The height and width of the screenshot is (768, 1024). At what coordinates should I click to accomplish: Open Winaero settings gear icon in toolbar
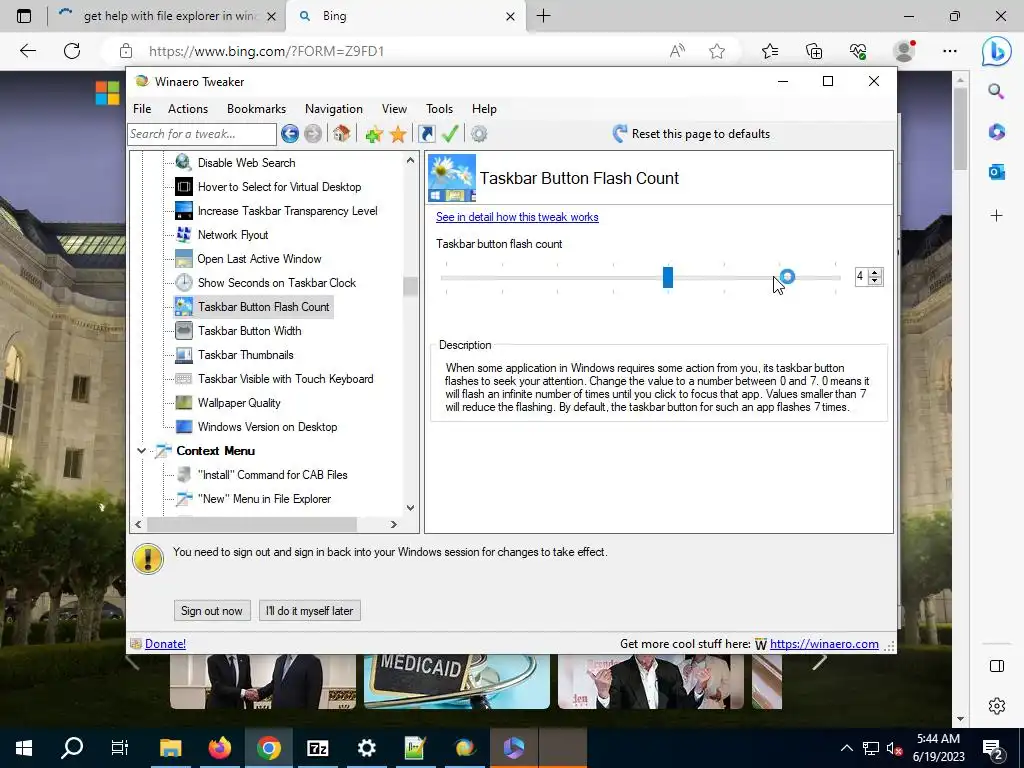pyautogui.click(x=479, y=134)
